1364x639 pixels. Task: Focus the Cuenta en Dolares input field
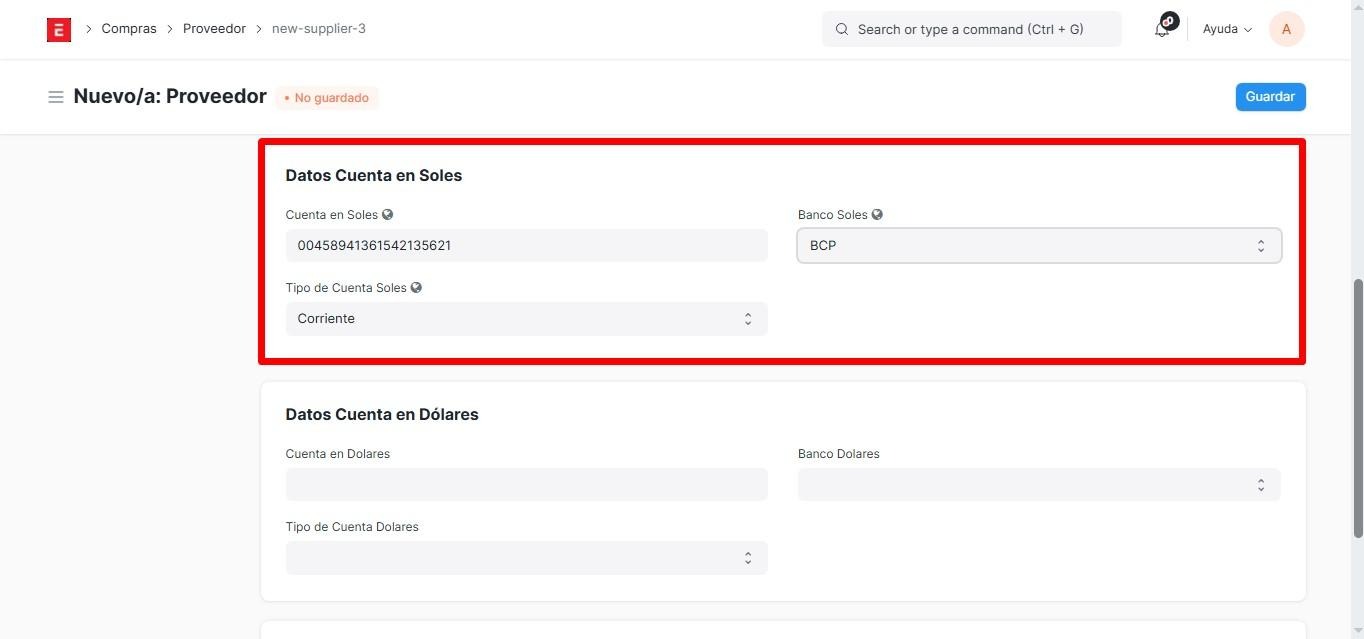(526, 485)
